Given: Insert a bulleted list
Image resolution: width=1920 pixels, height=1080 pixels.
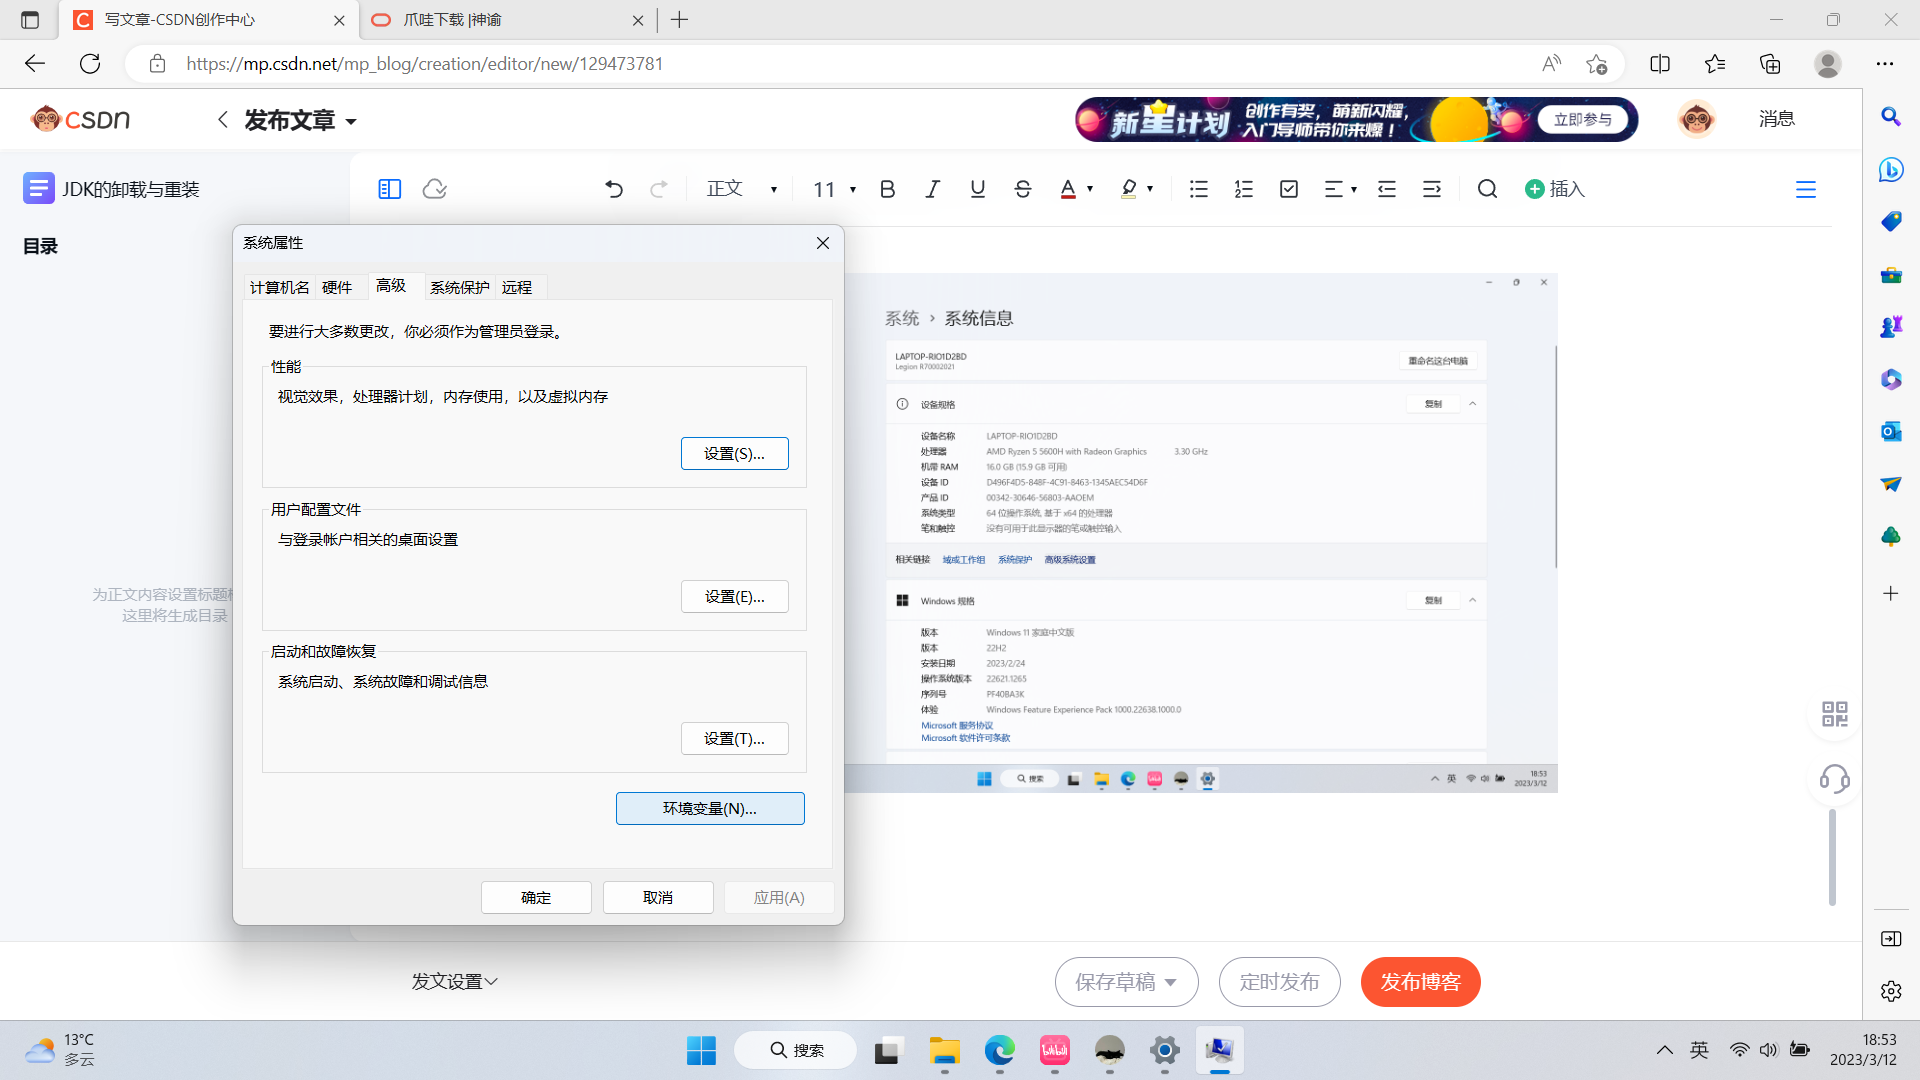Looking at the screenshot, I should (x=1198, y=189).
